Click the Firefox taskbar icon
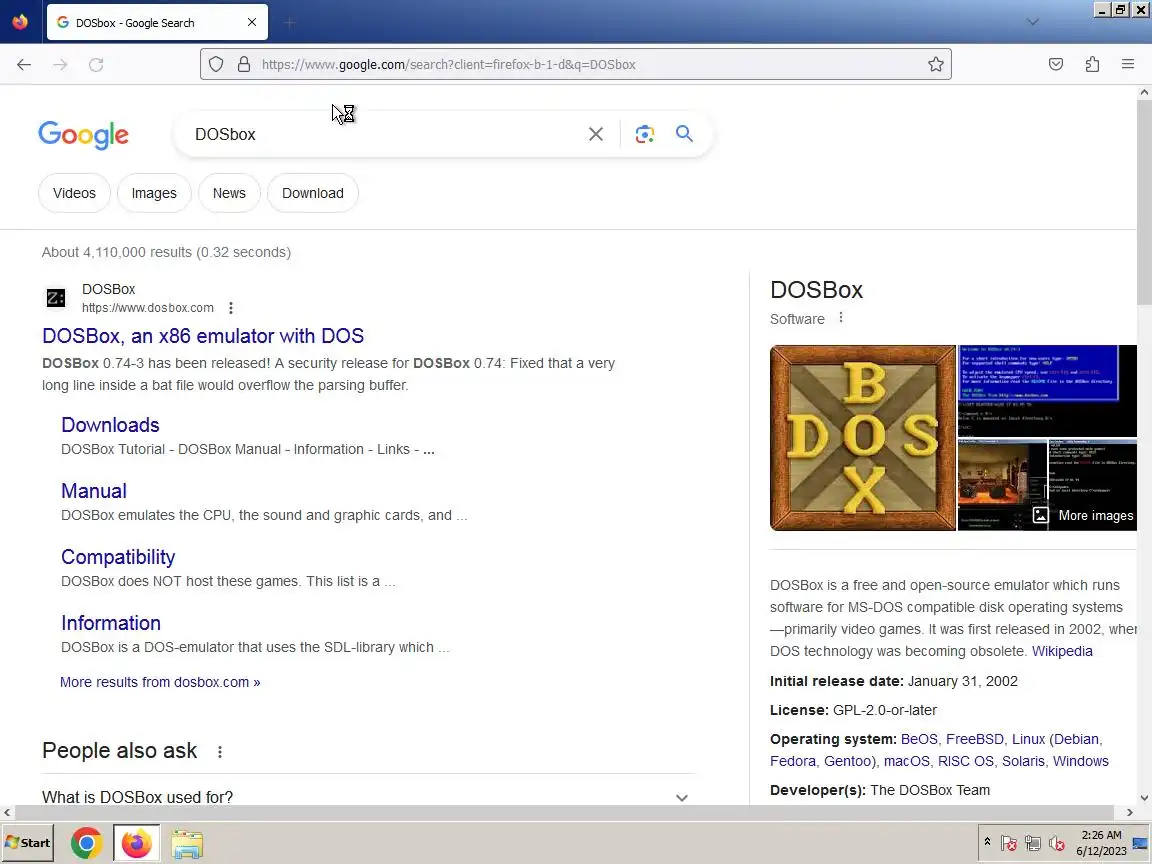The image size is (1152, 864). [x=136, y=843]
